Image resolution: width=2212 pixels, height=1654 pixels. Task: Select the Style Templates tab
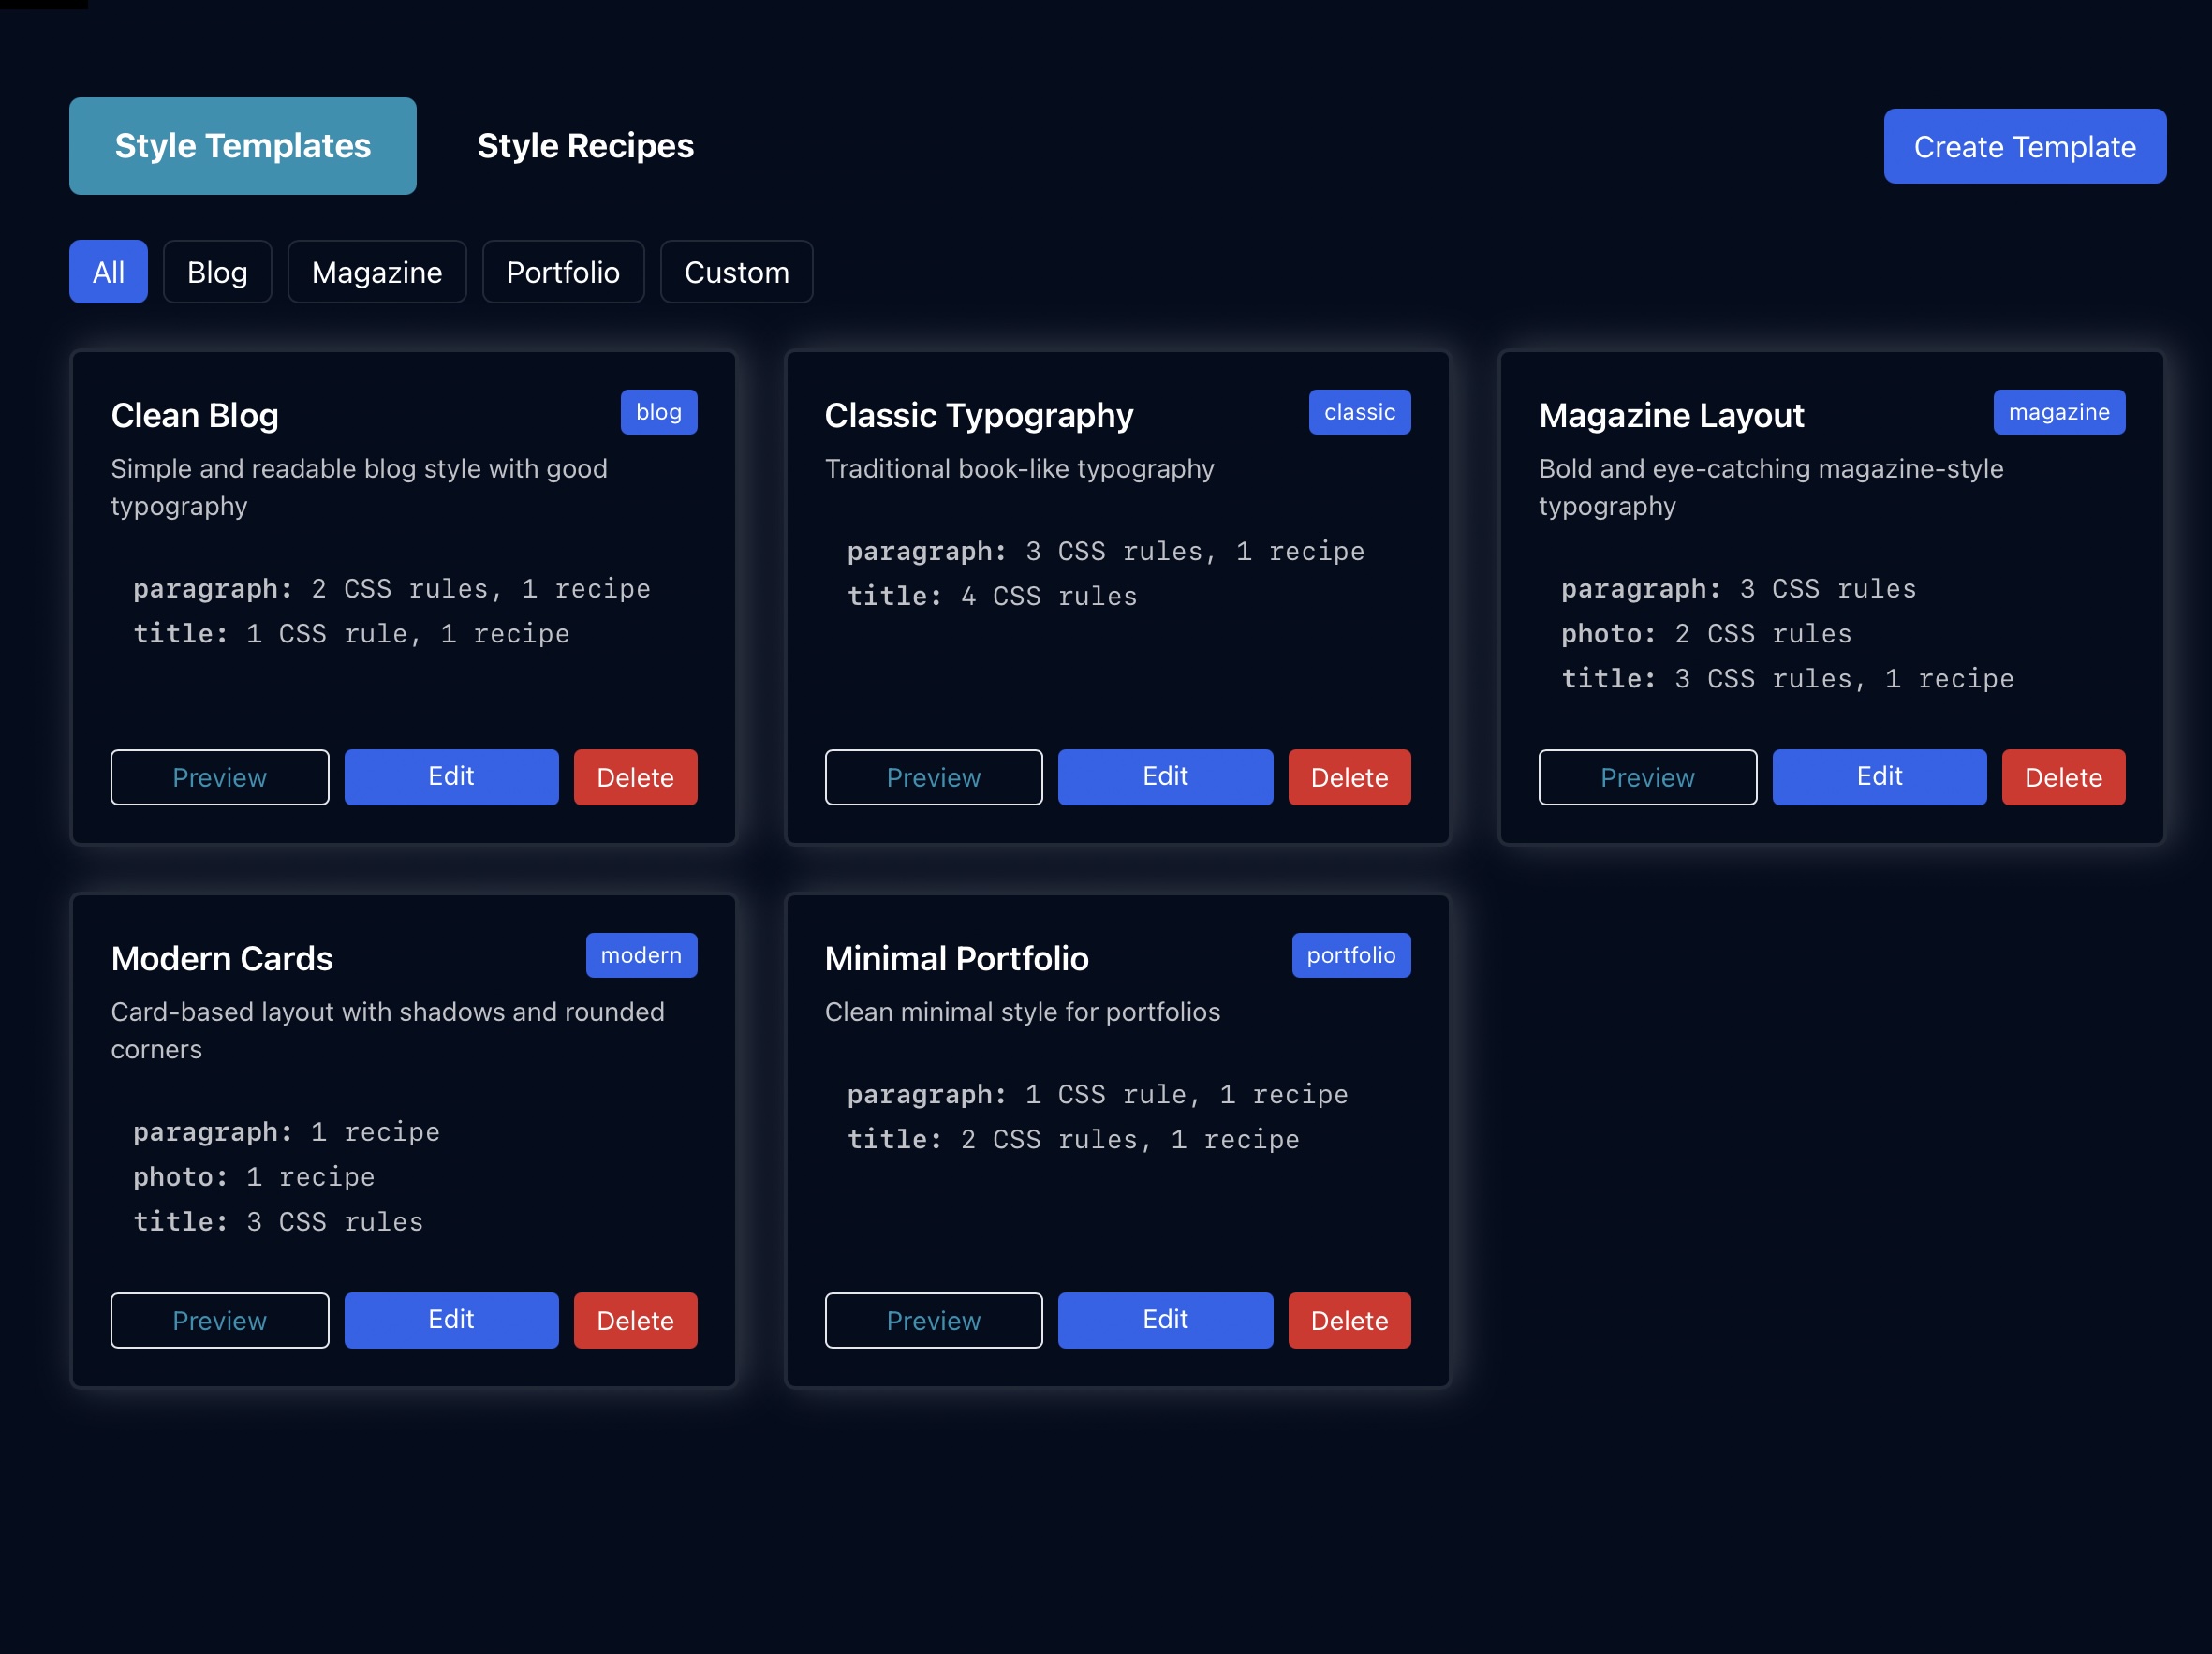(242, 146)
